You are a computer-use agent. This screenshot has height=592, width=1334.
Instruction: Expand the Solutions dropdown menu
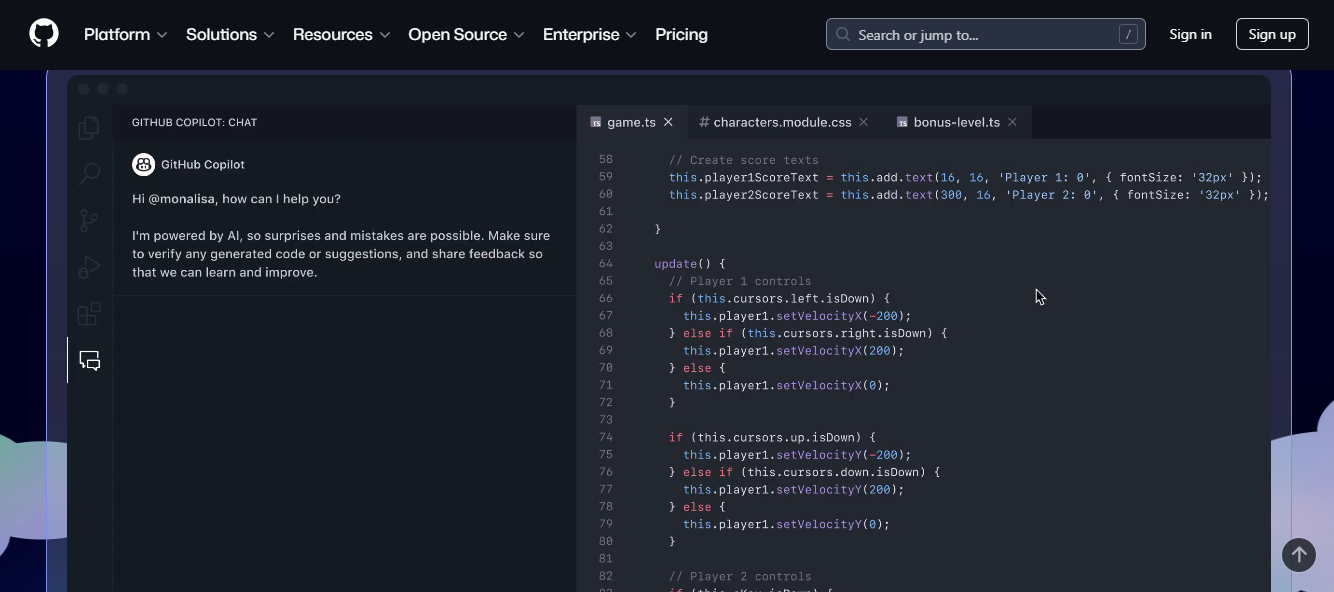point(230,34)
